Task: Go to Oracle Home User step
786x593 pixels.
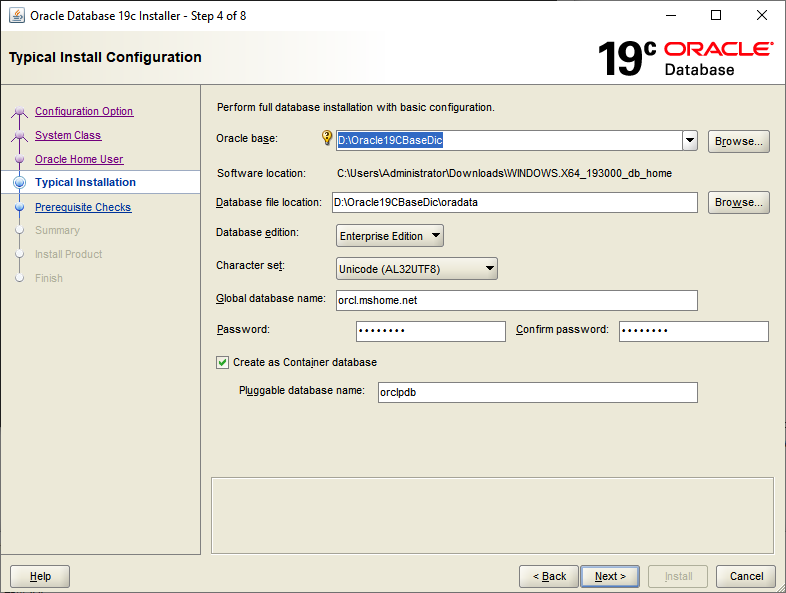Action: [79, 159]
